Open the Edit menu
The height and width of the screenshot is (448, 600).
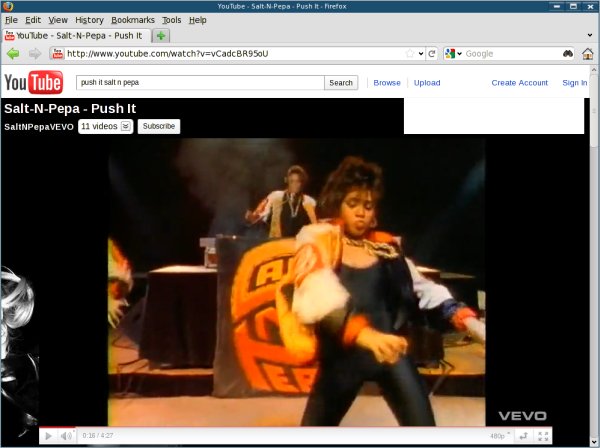pyautogui.click(x=33, y=20)
